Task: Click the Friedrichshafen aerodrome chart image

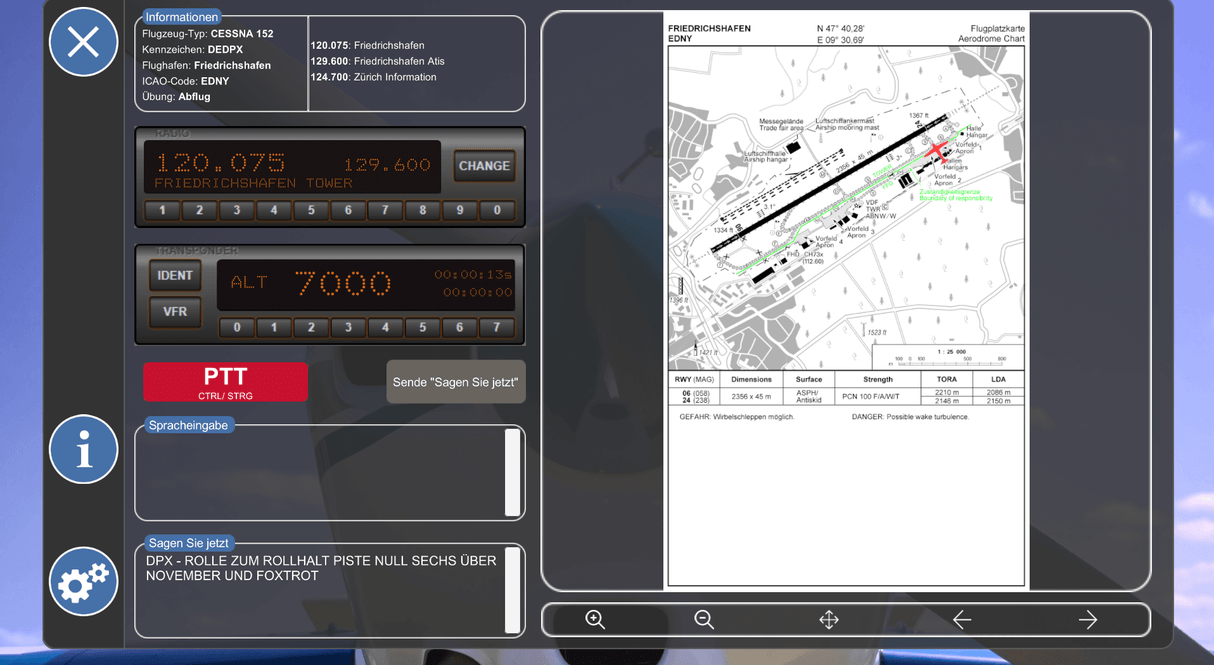Action: tap(846, 300)
